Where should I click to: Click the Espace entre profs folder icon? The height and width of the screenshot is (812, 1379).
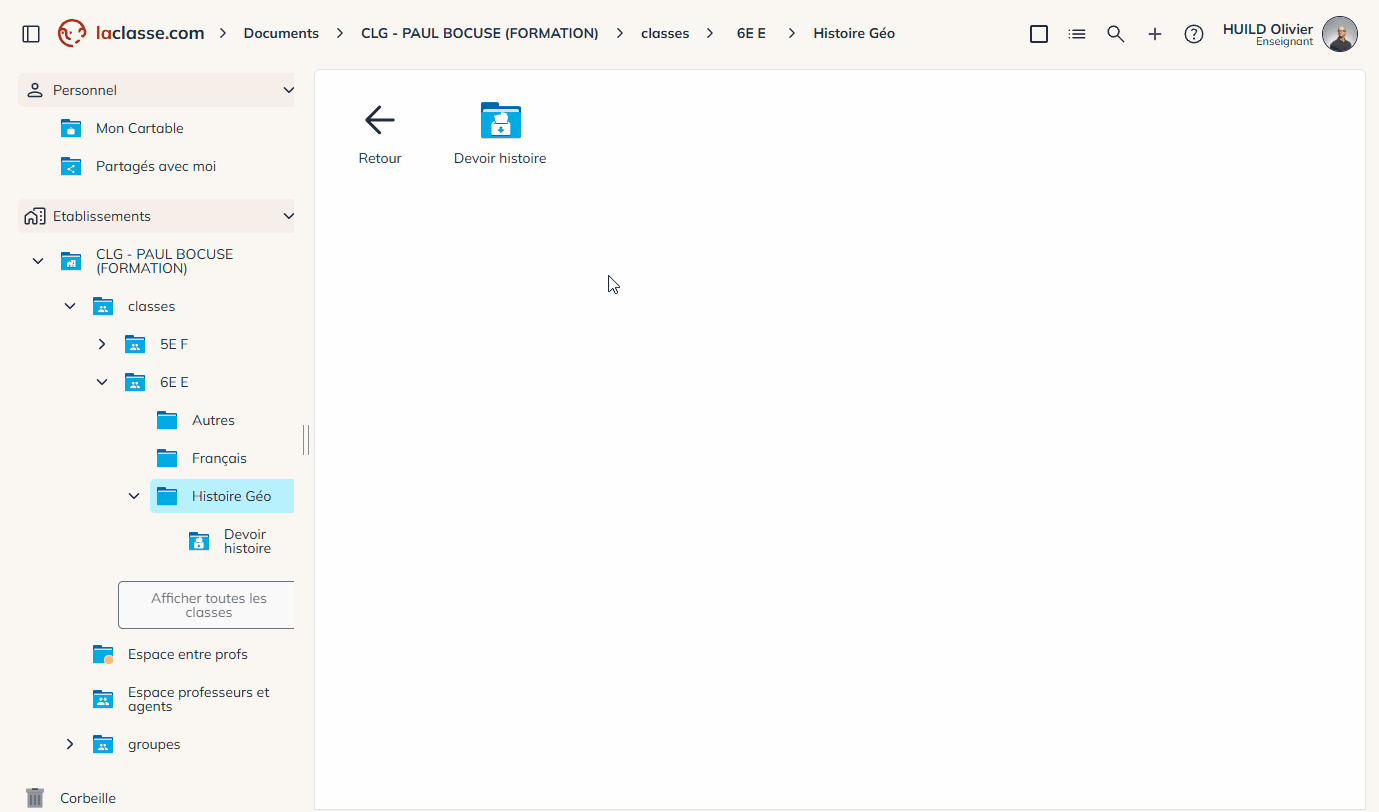click(x=103, y=654)
